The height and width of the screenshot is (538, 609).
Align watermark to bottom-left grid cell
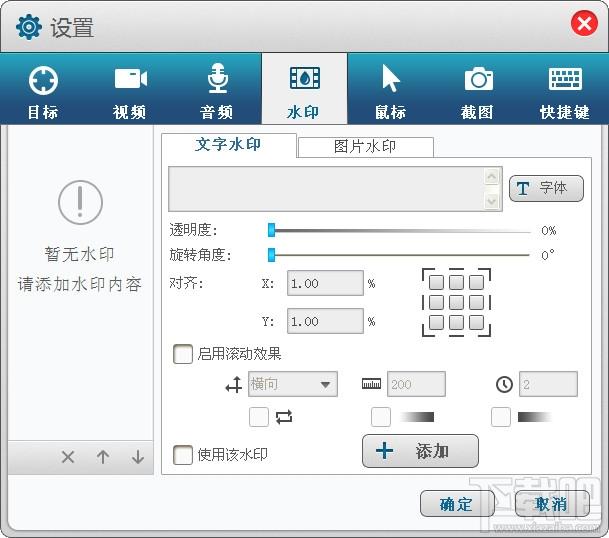(436, 322)
